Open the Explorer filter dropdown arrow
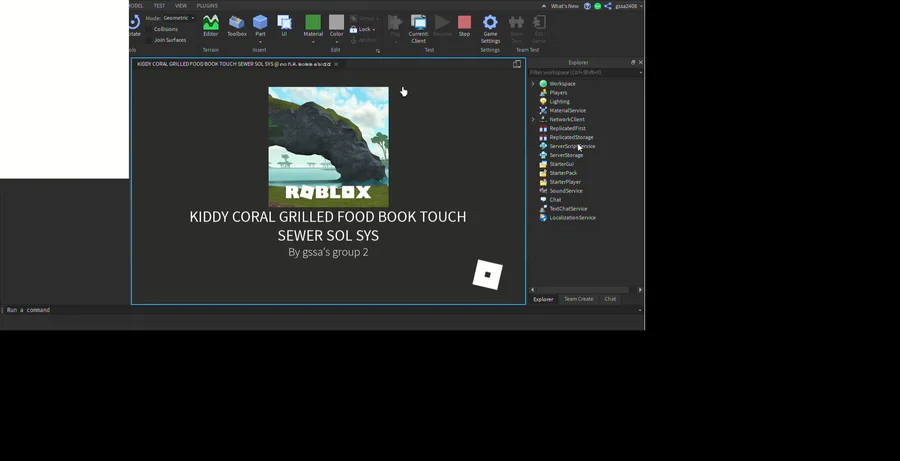The image size is (900, 461). point(641,72)
